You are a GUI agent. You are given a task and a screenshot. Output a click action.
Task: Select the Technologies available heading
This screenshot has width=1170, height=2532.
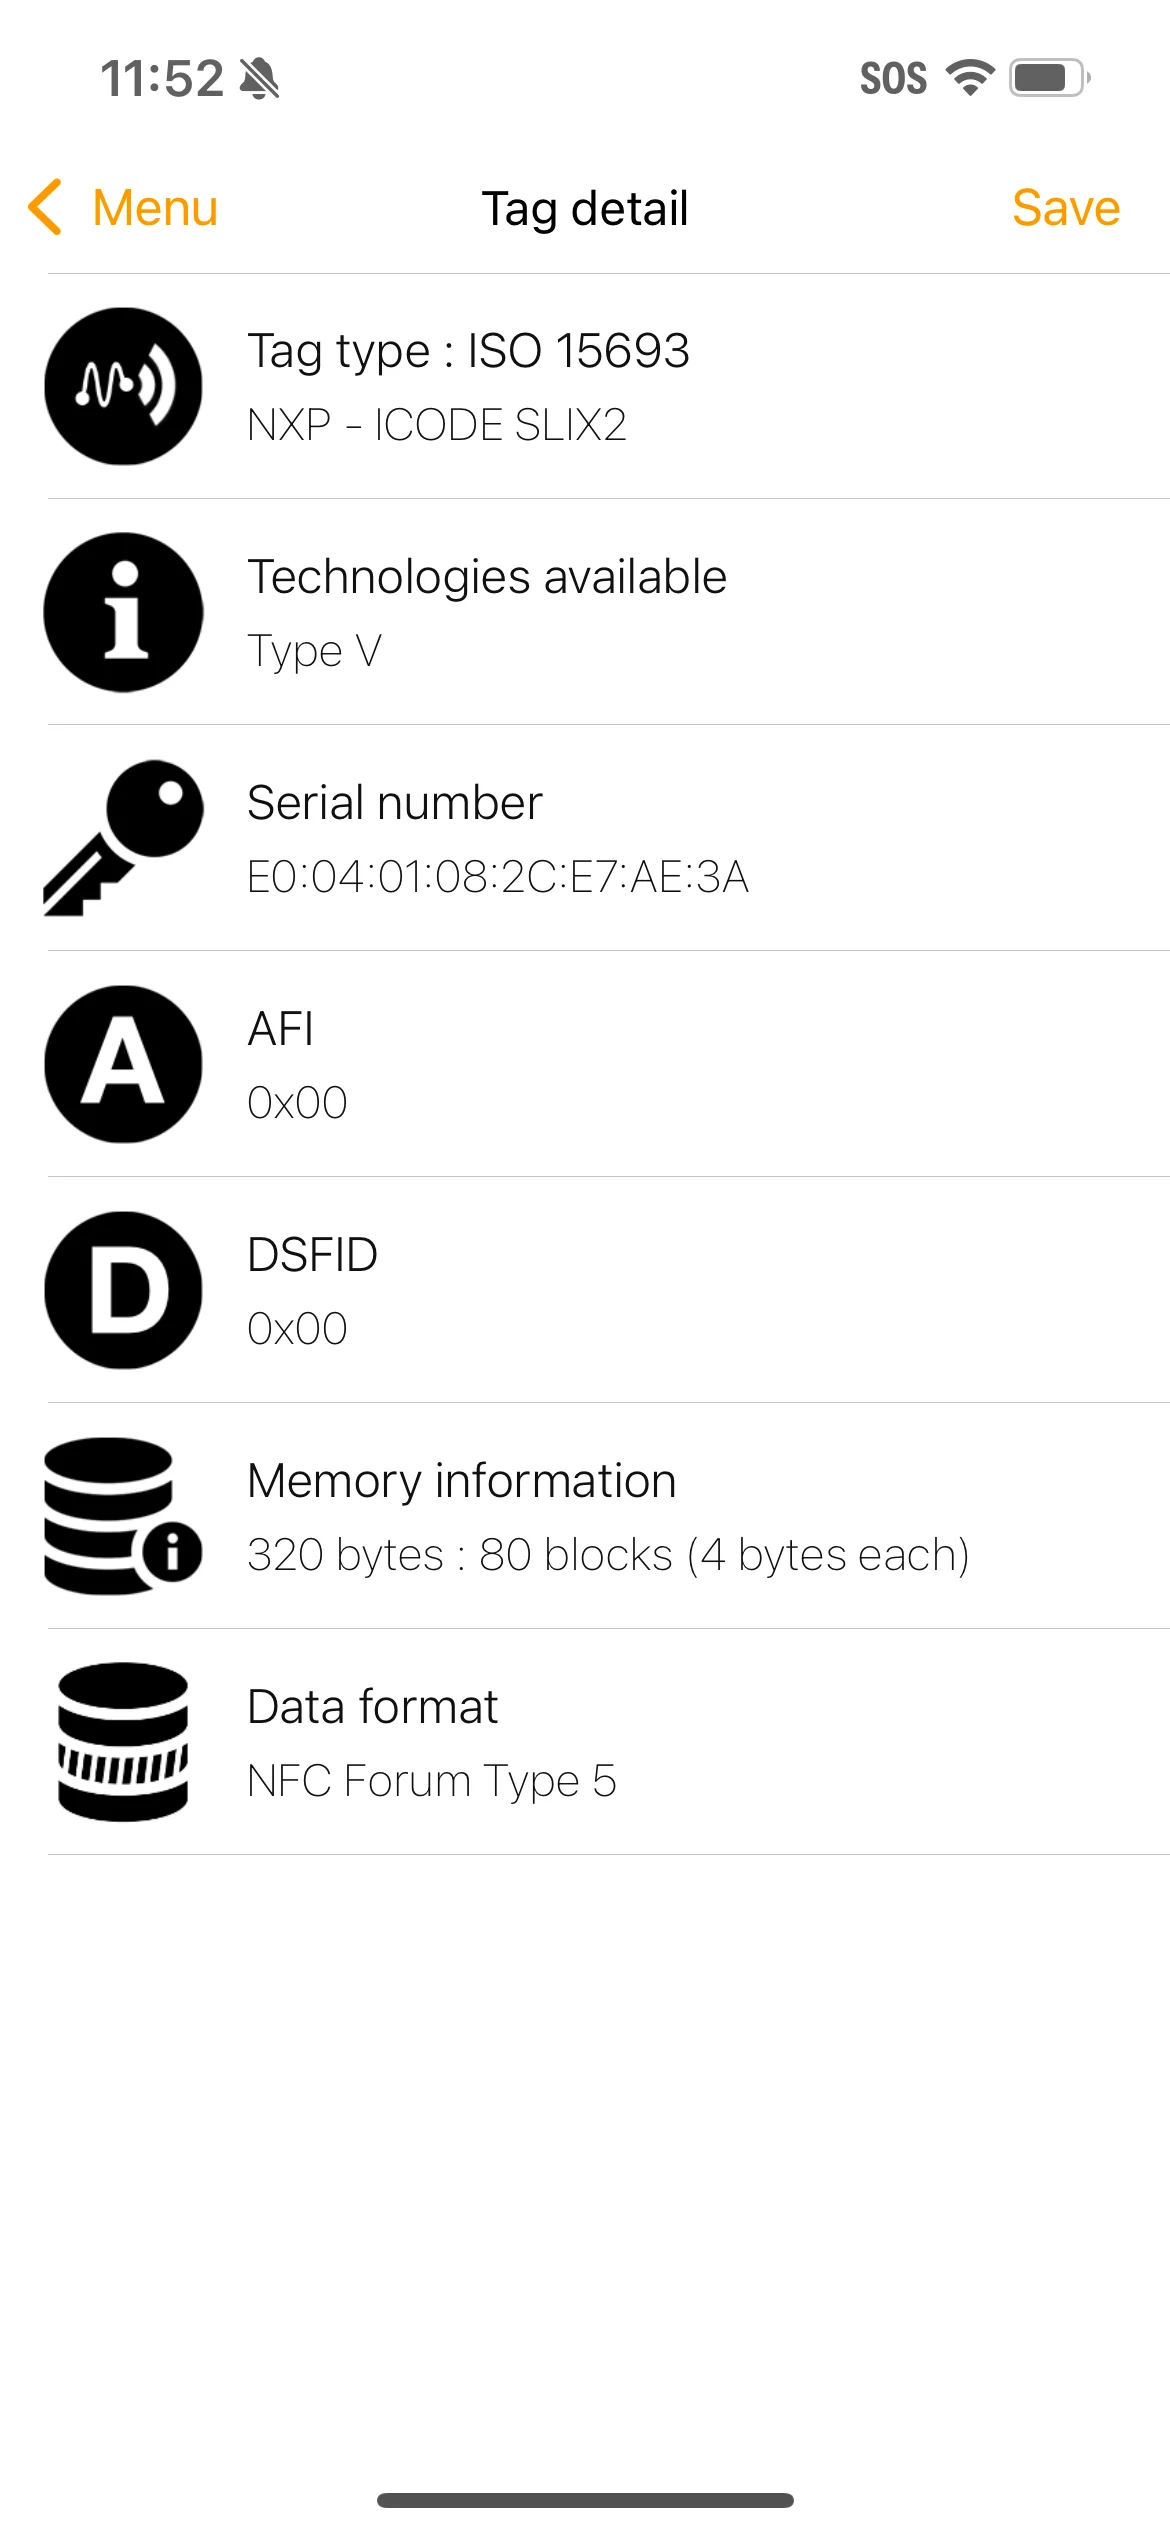(x=487, y=577)
